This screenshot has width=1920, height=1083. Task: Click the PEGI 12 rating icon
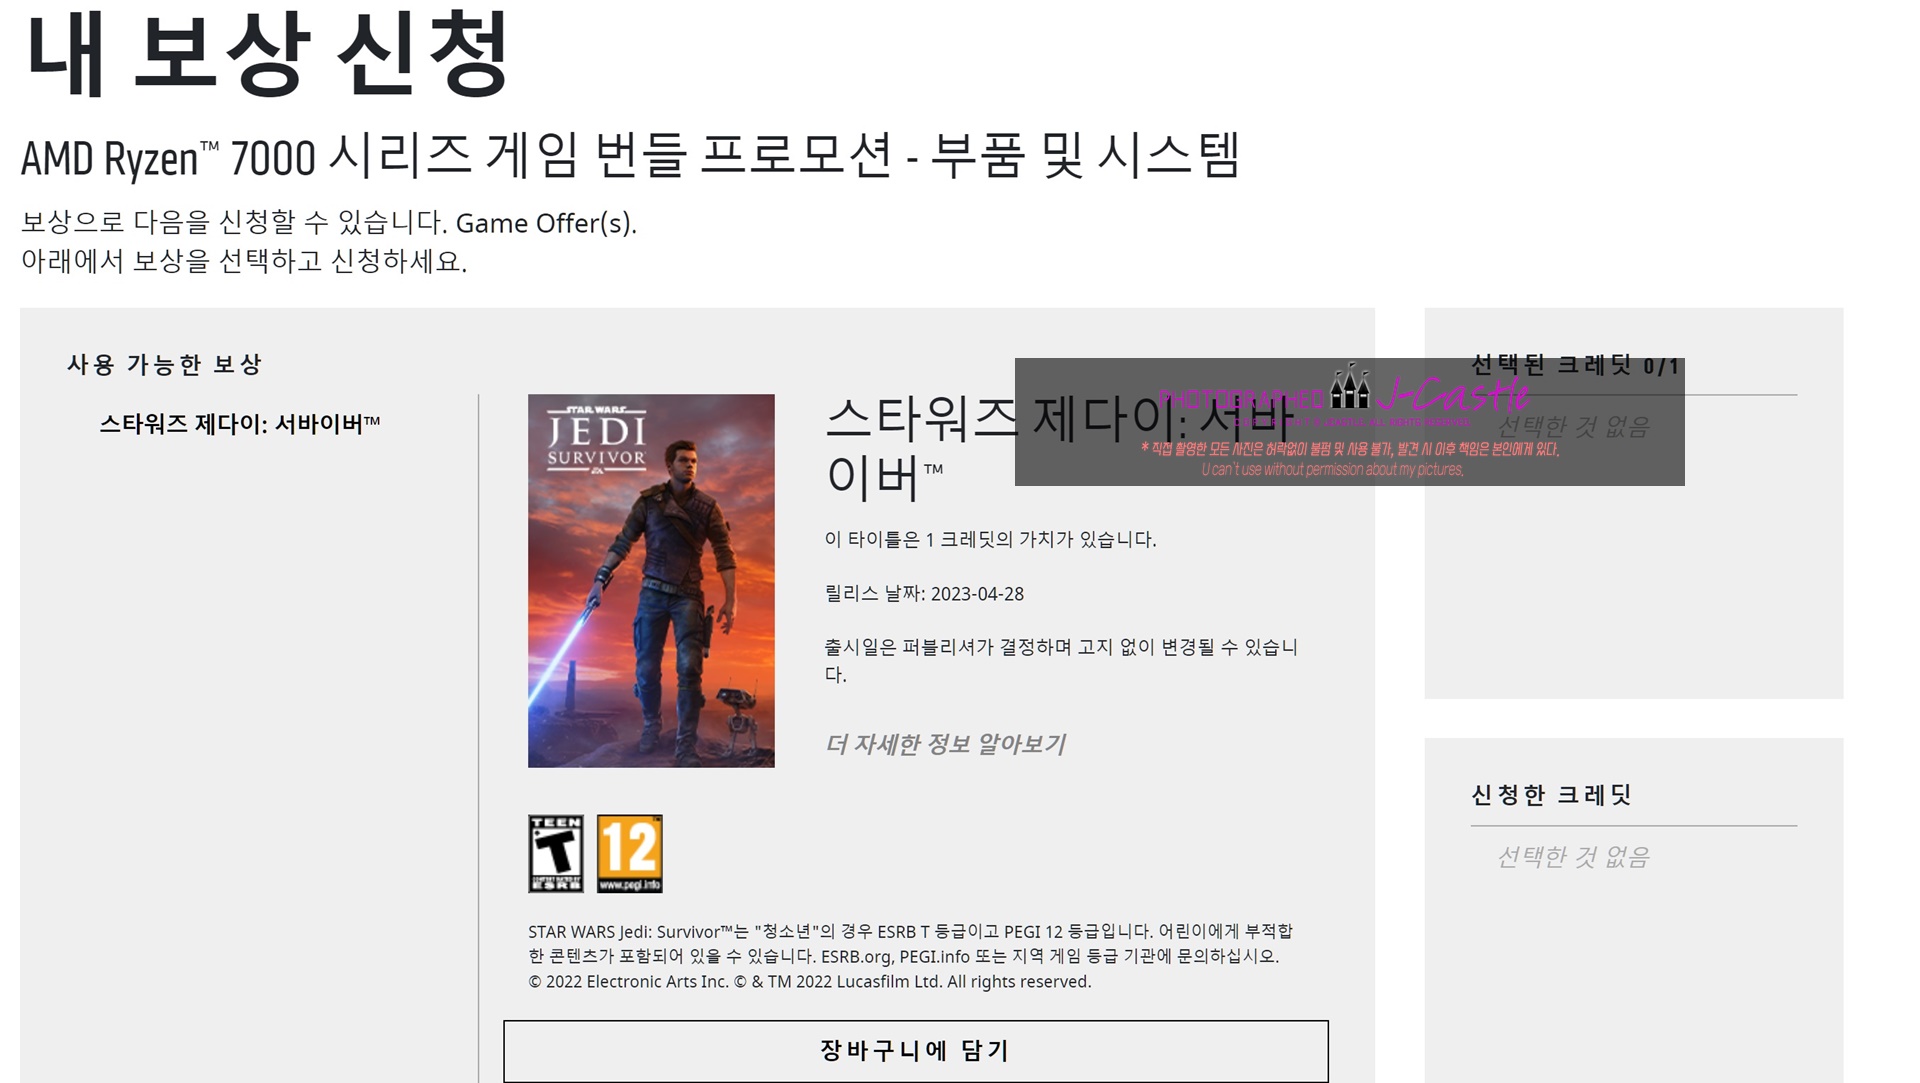(630, 854)
